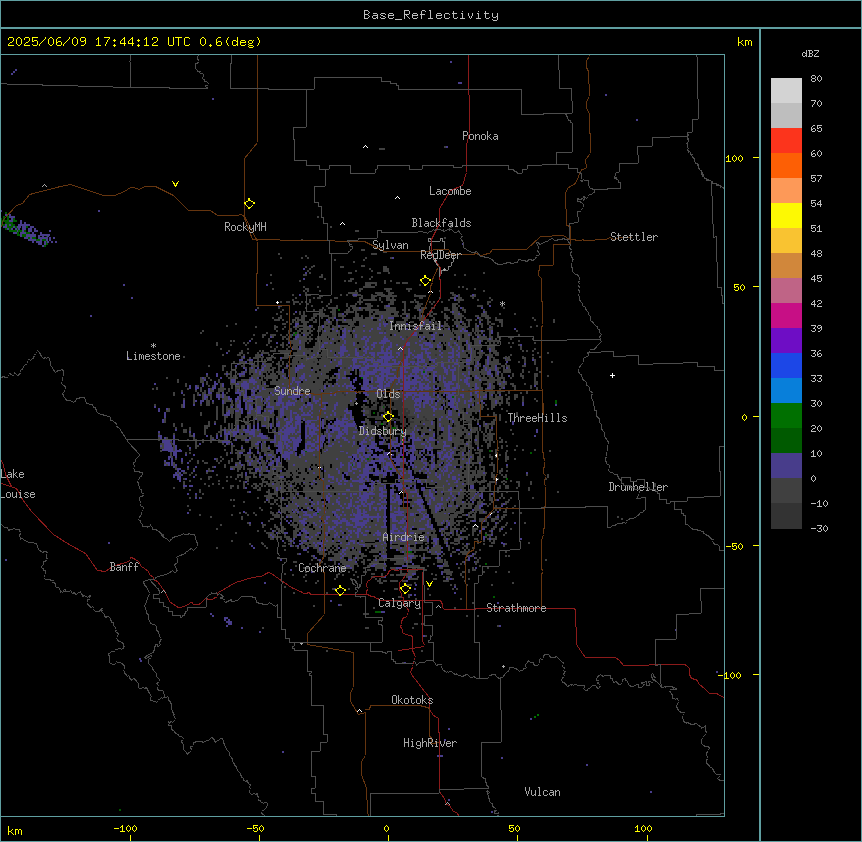Image resolution: width=862 pixels, height=842 pixels.
Task: Click the 80 value in the dBZ legend
Action: [816, 79]
